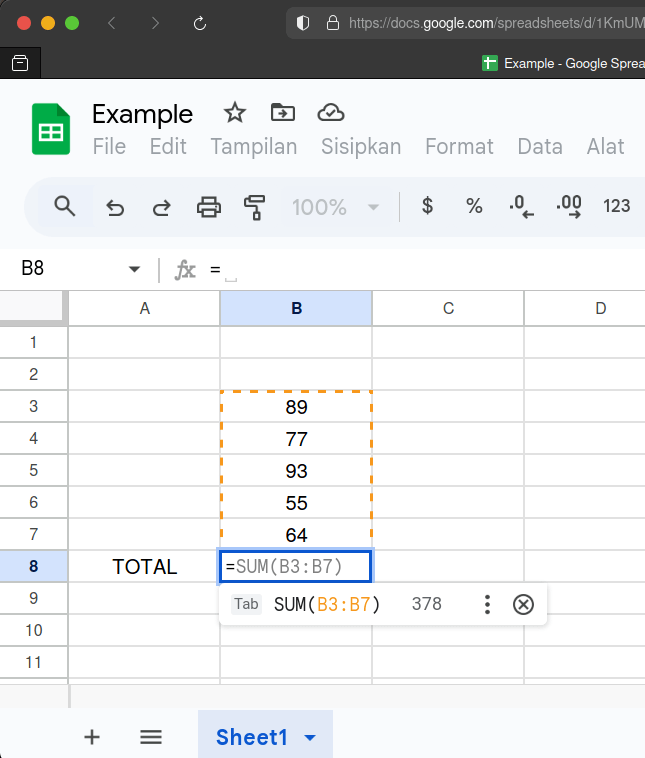Select column B header
645x758 pixels.
coord(296,308)
